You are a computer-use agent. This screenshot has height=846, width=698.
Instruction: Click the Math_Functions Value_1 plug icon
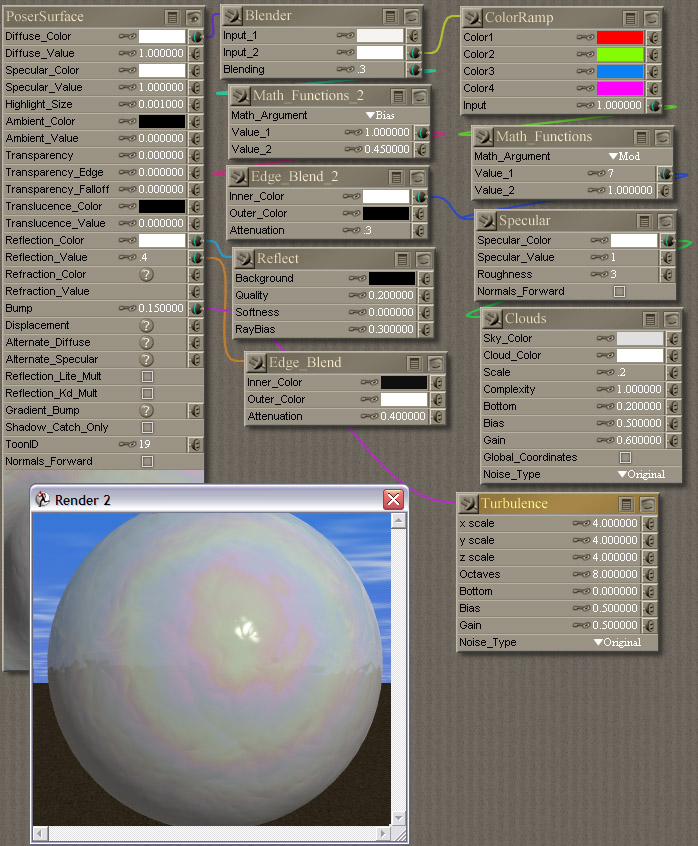[666, 173]
